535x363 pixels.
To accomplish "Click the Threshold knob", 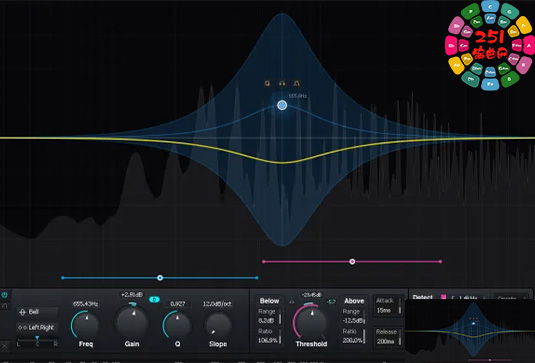I will click(311, 322).
